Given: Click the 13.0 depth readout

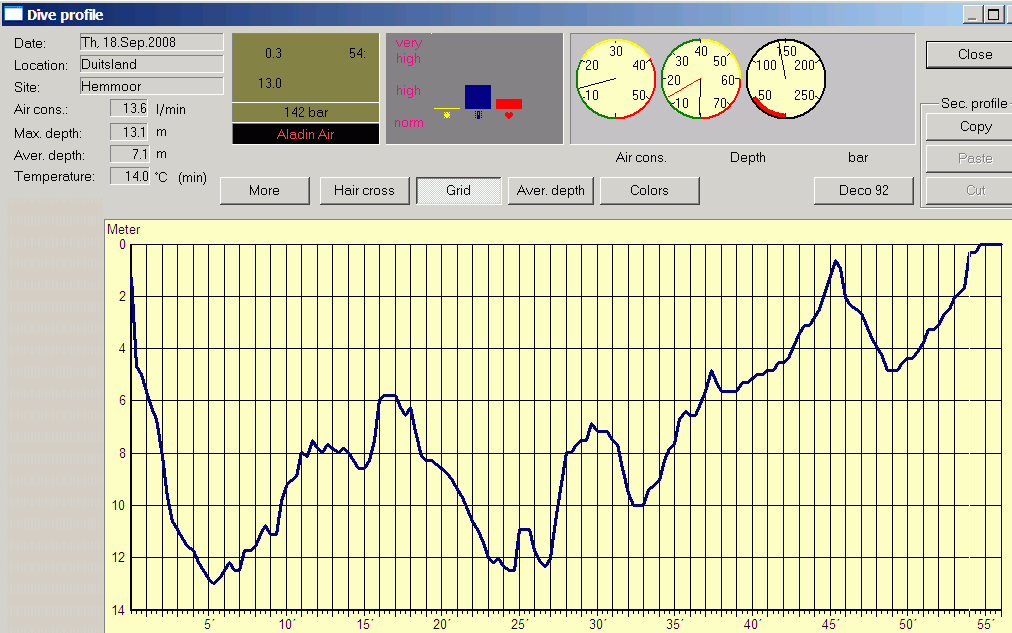Looking at the screenshot, I should point(270,83).
